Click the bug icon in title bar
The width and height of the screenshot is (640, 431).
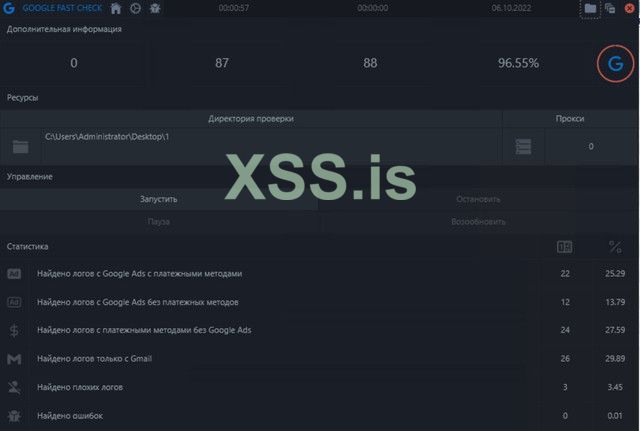pos(155,8)
